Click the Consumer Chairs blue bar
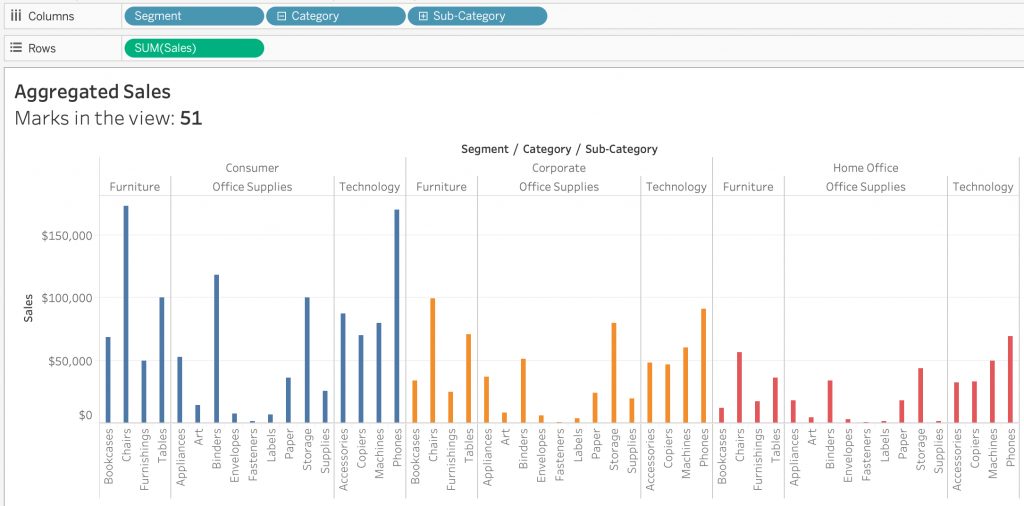This screenshot has width=1024, height=506. [126, 314]
